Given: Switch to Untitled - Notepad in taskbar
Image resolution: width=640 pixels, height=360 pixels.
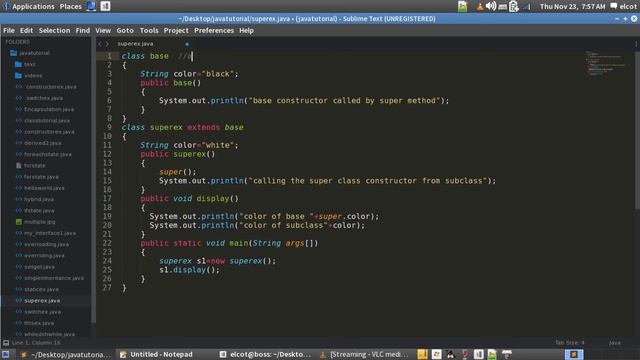Looking at the screenshot, I should 156,354.
